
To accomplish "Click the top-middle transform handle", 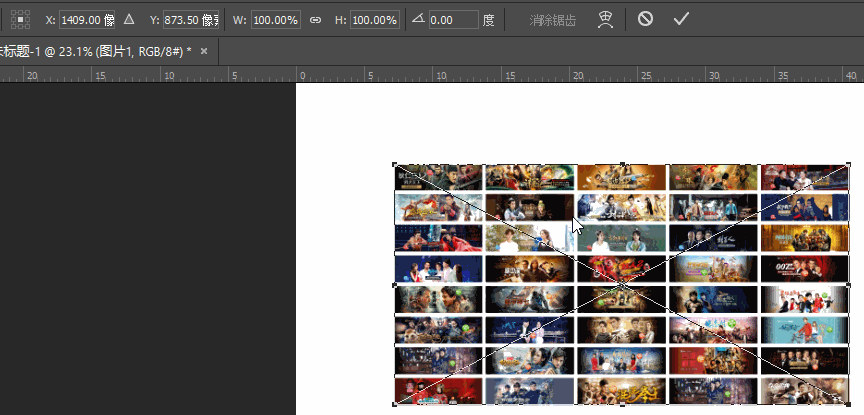I will click(622, 164).
